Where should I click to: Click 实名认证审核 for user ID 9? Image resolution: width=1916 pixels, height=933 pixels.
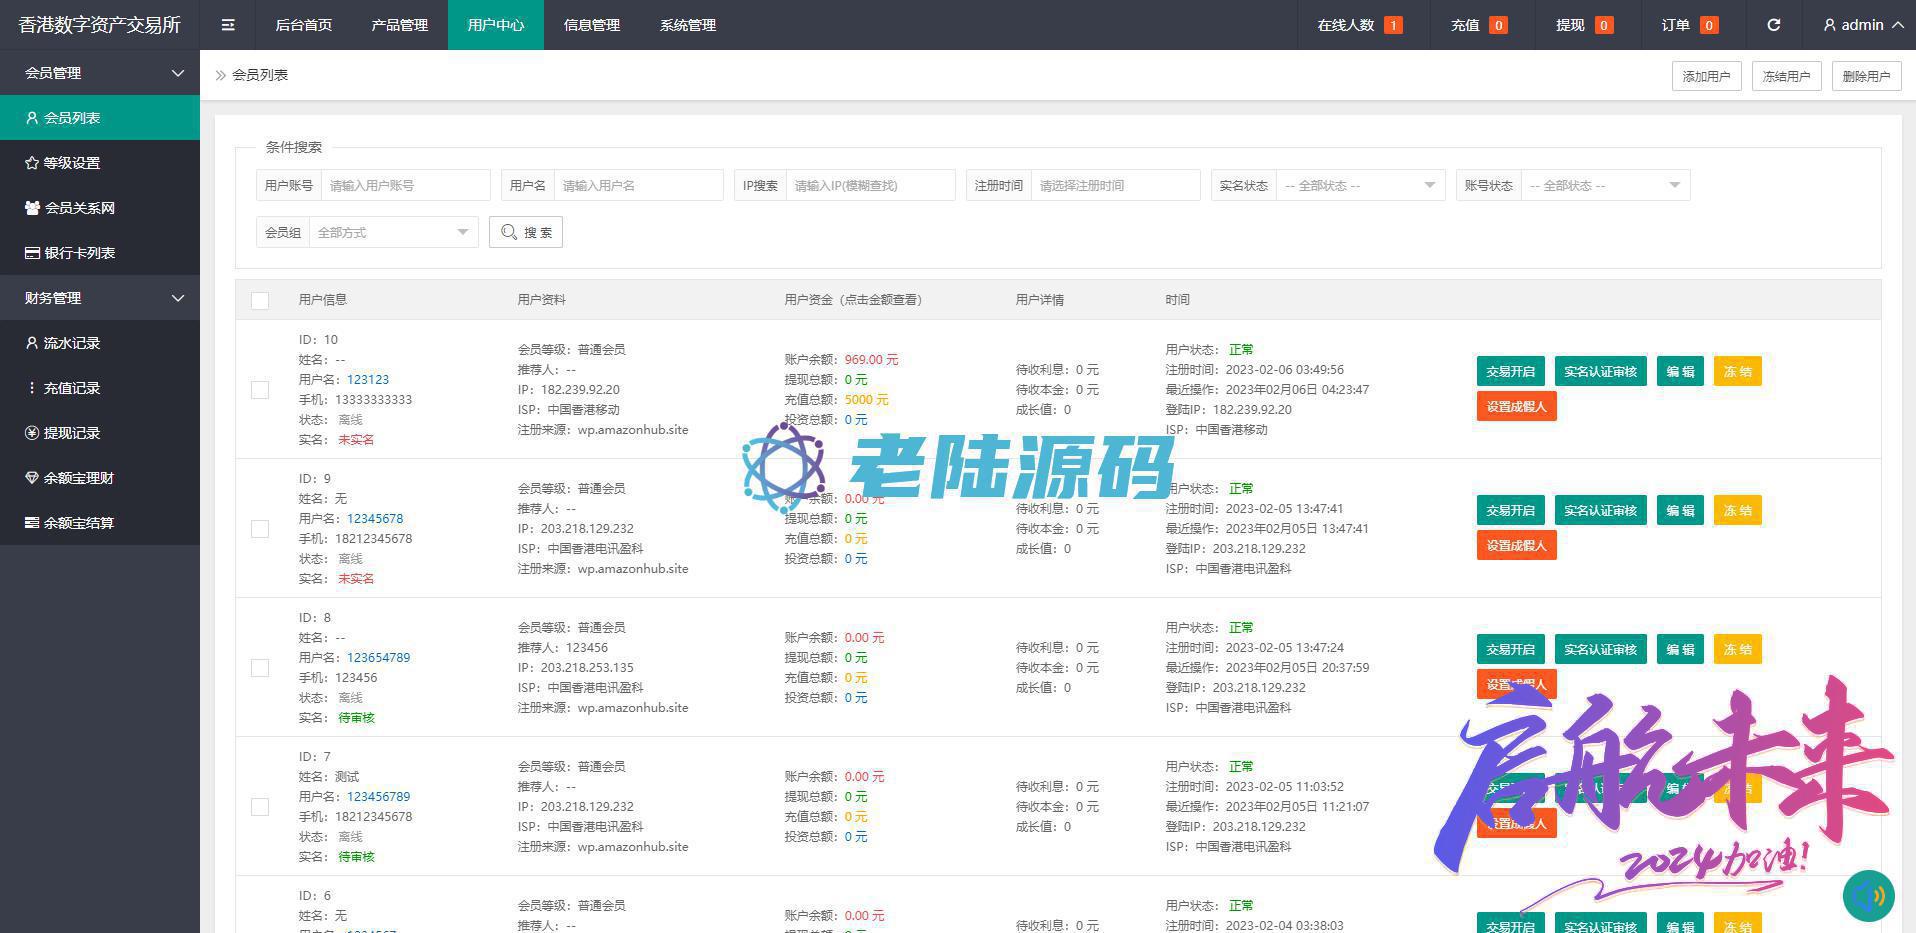click(1600, 510)
